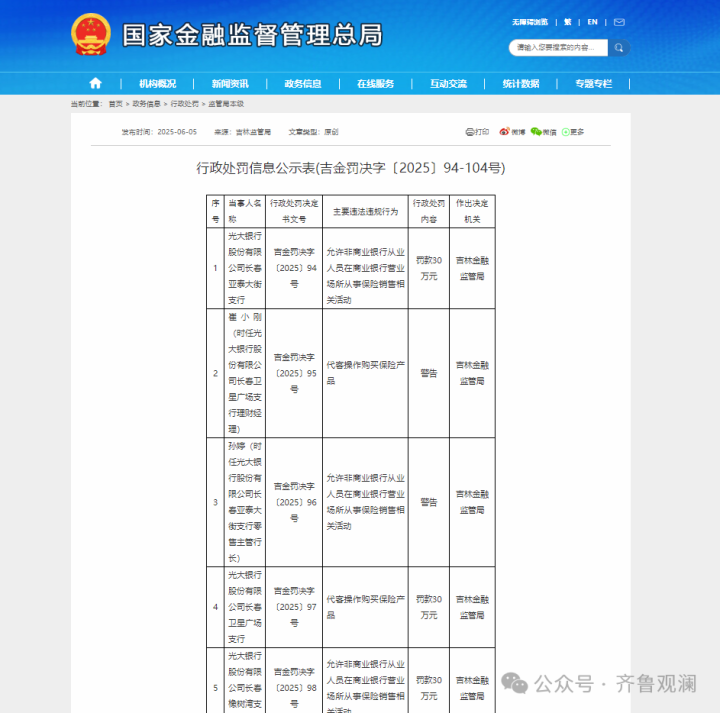Viewport: 720px width, 713px height.
Task: Select document number 吉金罚决字〔2025〕97号
Action: pos(294,607)
